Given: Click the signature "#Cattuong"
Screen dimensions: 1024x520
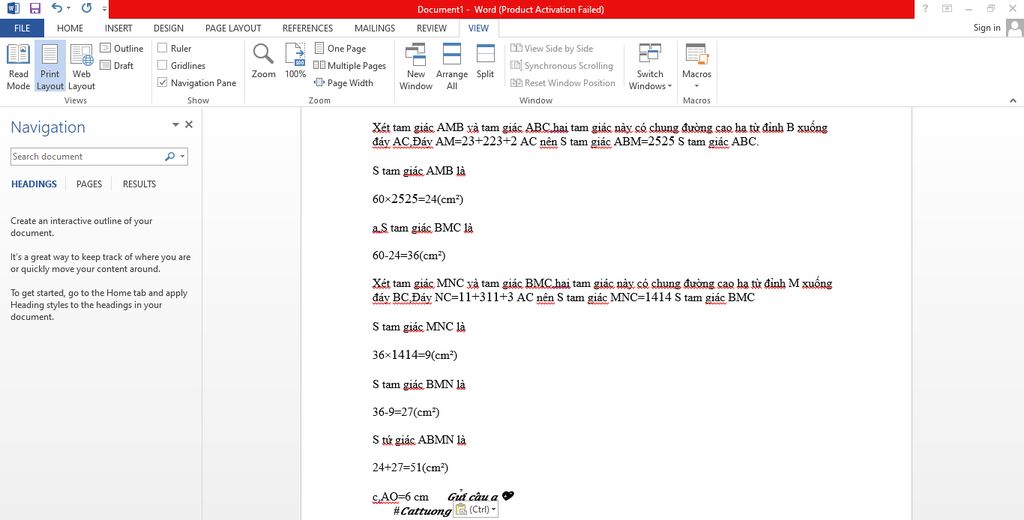Looking at the screenshot, I should click(x=422, y=511).
